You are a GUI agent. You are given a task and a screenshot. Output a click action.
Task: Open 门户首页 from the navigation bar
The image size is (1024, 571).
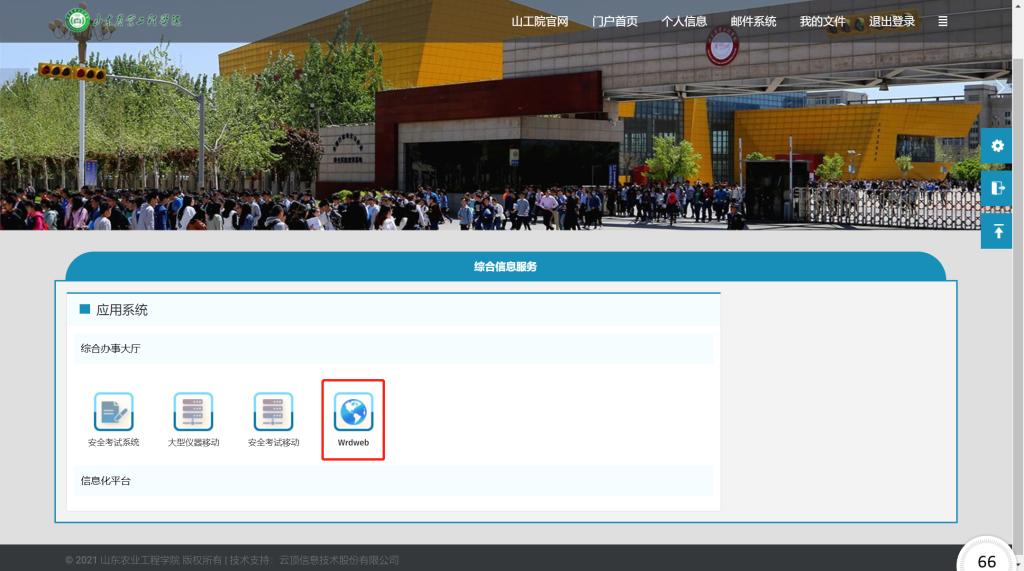(x=614, y=21)
